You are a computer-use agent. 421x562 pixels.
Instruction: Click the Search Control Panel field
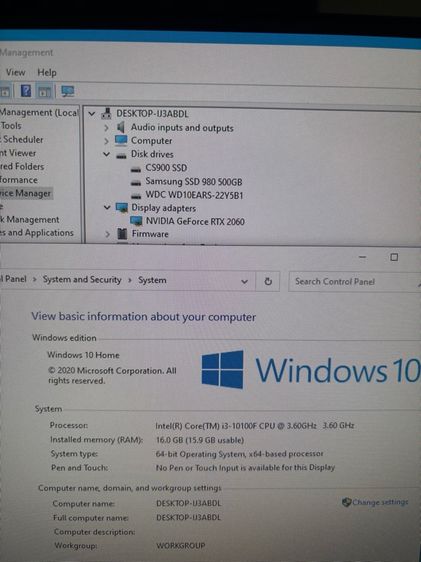click(x=354, y=282)
